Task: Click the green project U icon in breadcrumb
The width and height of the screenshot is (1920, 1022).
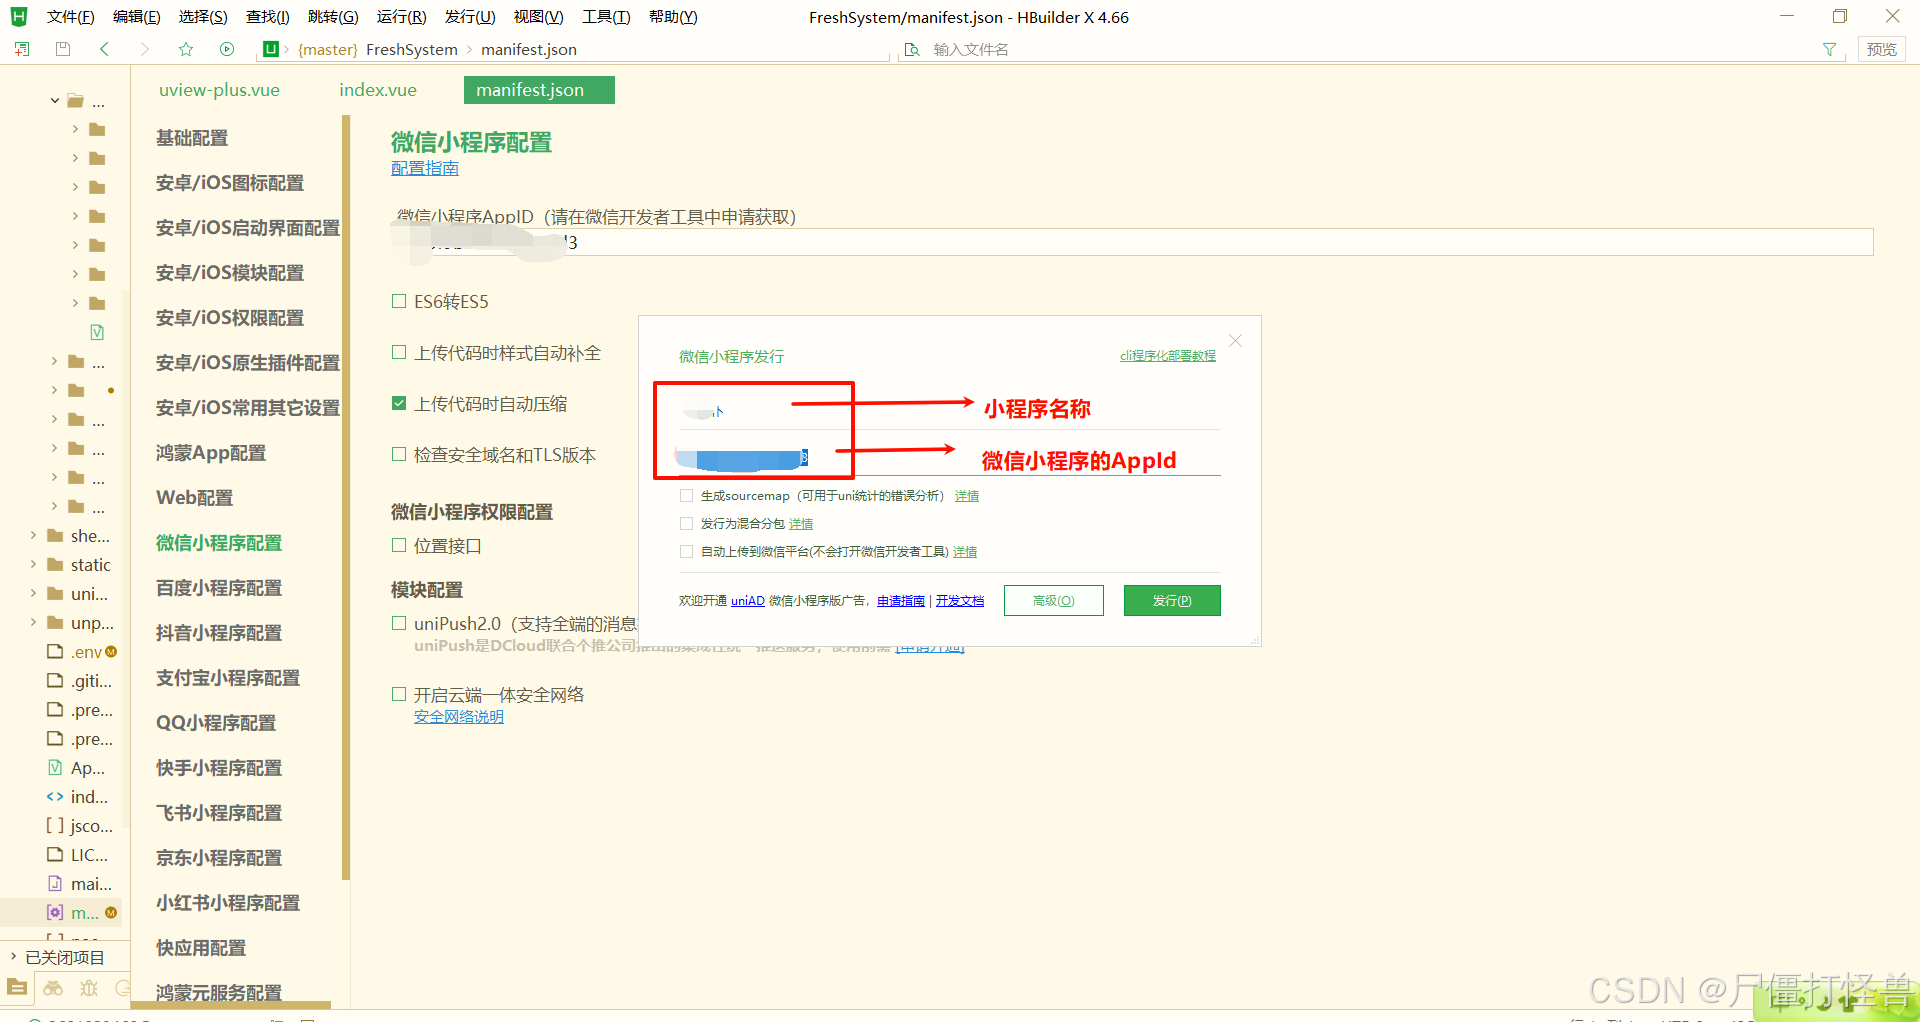Action: [x=270, y=49]
